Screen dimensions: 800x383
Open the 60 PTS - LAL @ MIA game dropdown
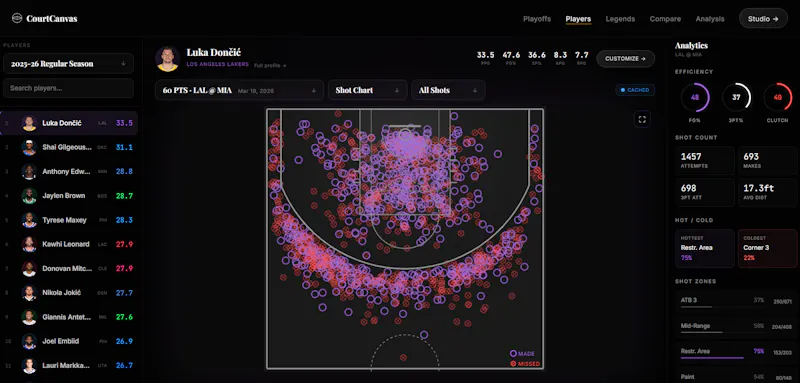point(239,90)
